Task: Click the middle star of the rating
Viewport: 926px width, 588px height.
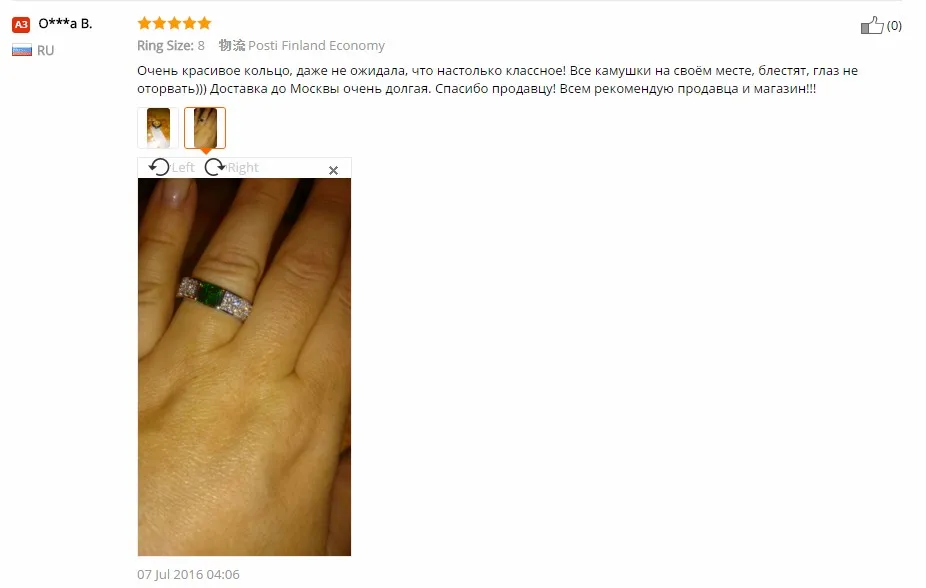Action: pyautogui.click(x=174, y=23)
